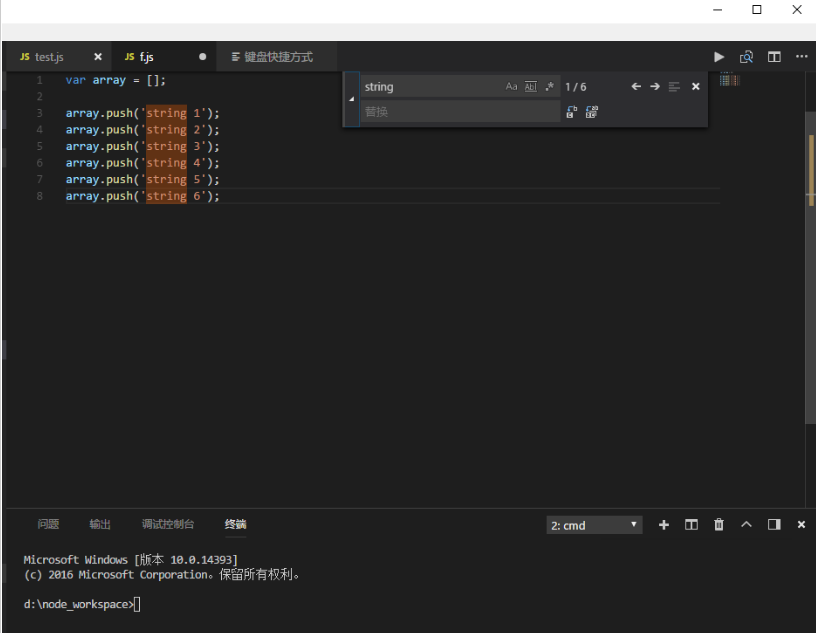This screenshot has height=633, width=816.
Task: Open the '2: cmd' terminal selector
Action: 594,524
